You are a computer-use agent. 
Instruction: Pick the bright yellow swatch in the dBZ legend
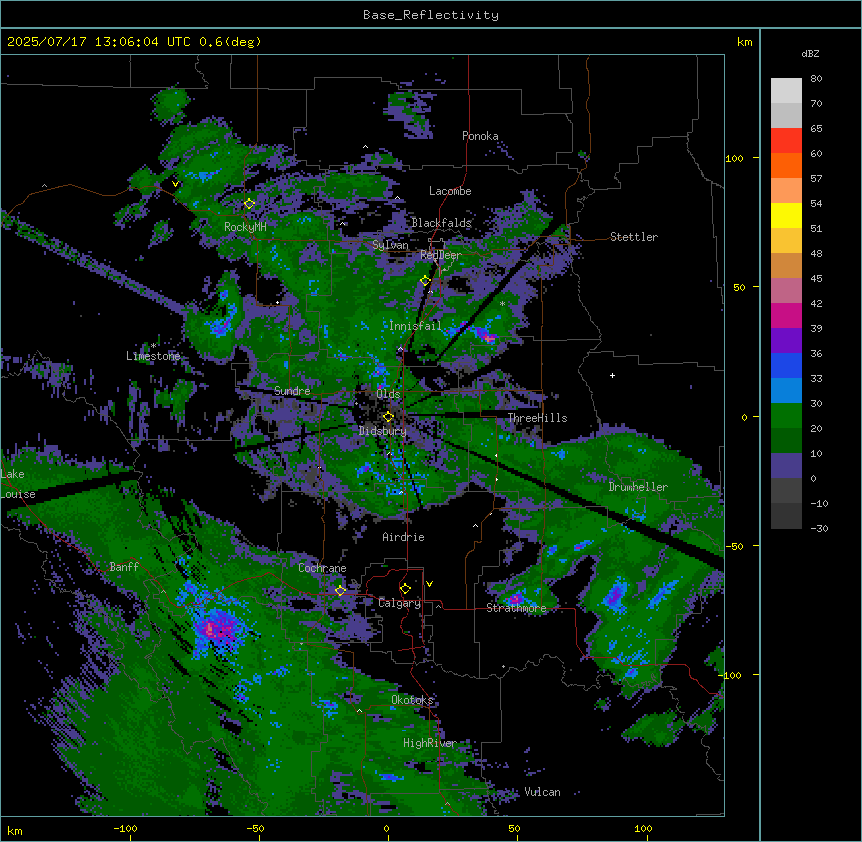(786, 215)
